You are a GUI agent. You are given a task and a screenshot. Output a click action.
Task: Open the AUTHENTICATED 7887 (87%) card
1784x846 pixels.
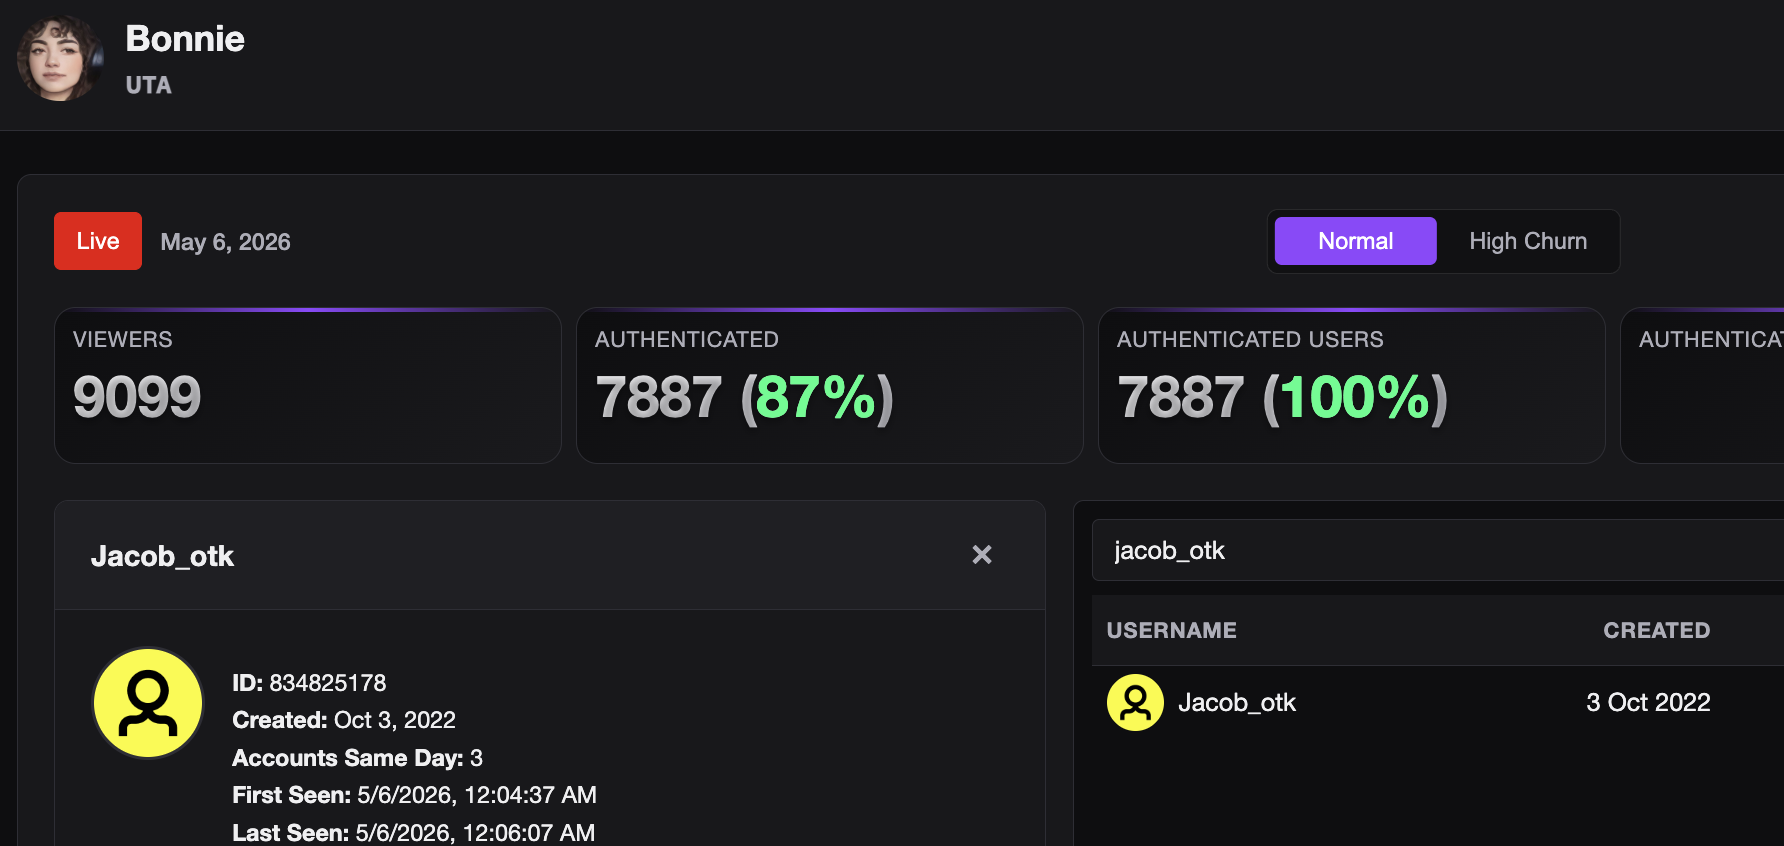[830, 385]
